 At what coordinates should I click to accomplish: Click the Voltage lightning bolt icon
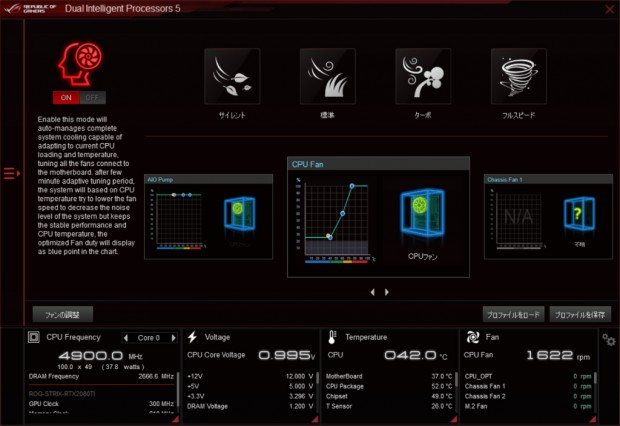[192, 337]
